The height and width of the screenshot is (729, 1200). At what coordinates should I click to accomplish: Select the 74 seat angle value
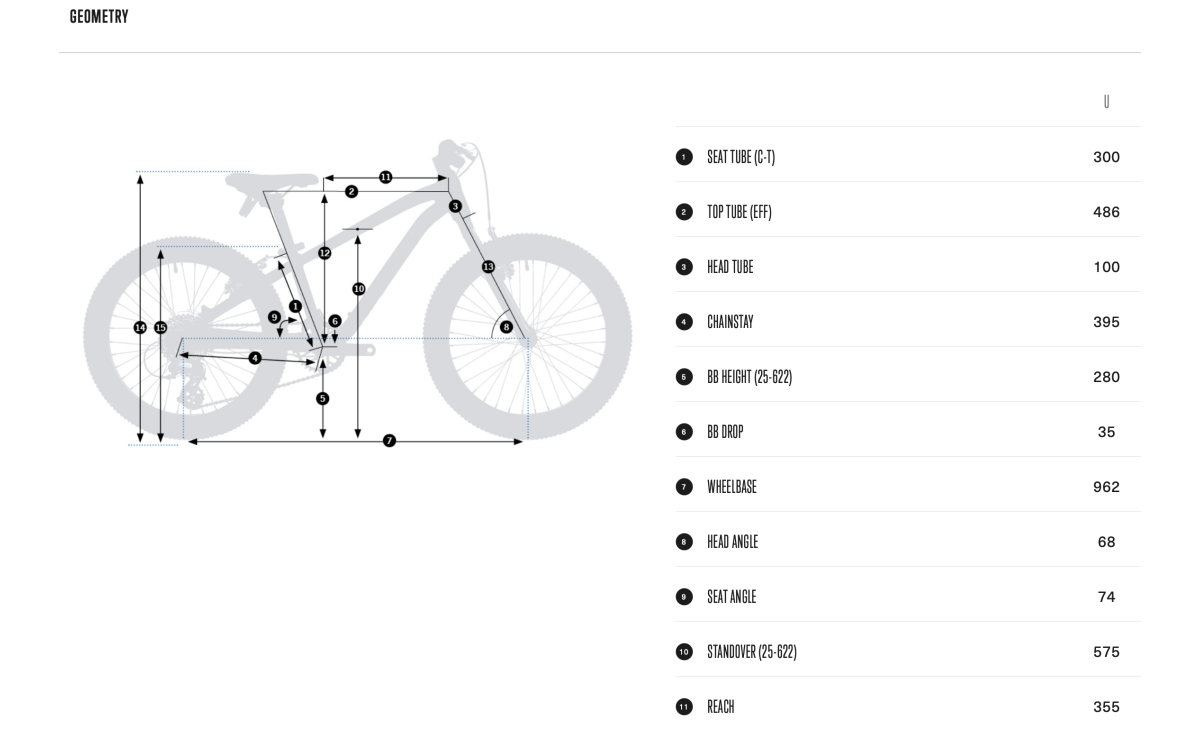[1106, 597]
